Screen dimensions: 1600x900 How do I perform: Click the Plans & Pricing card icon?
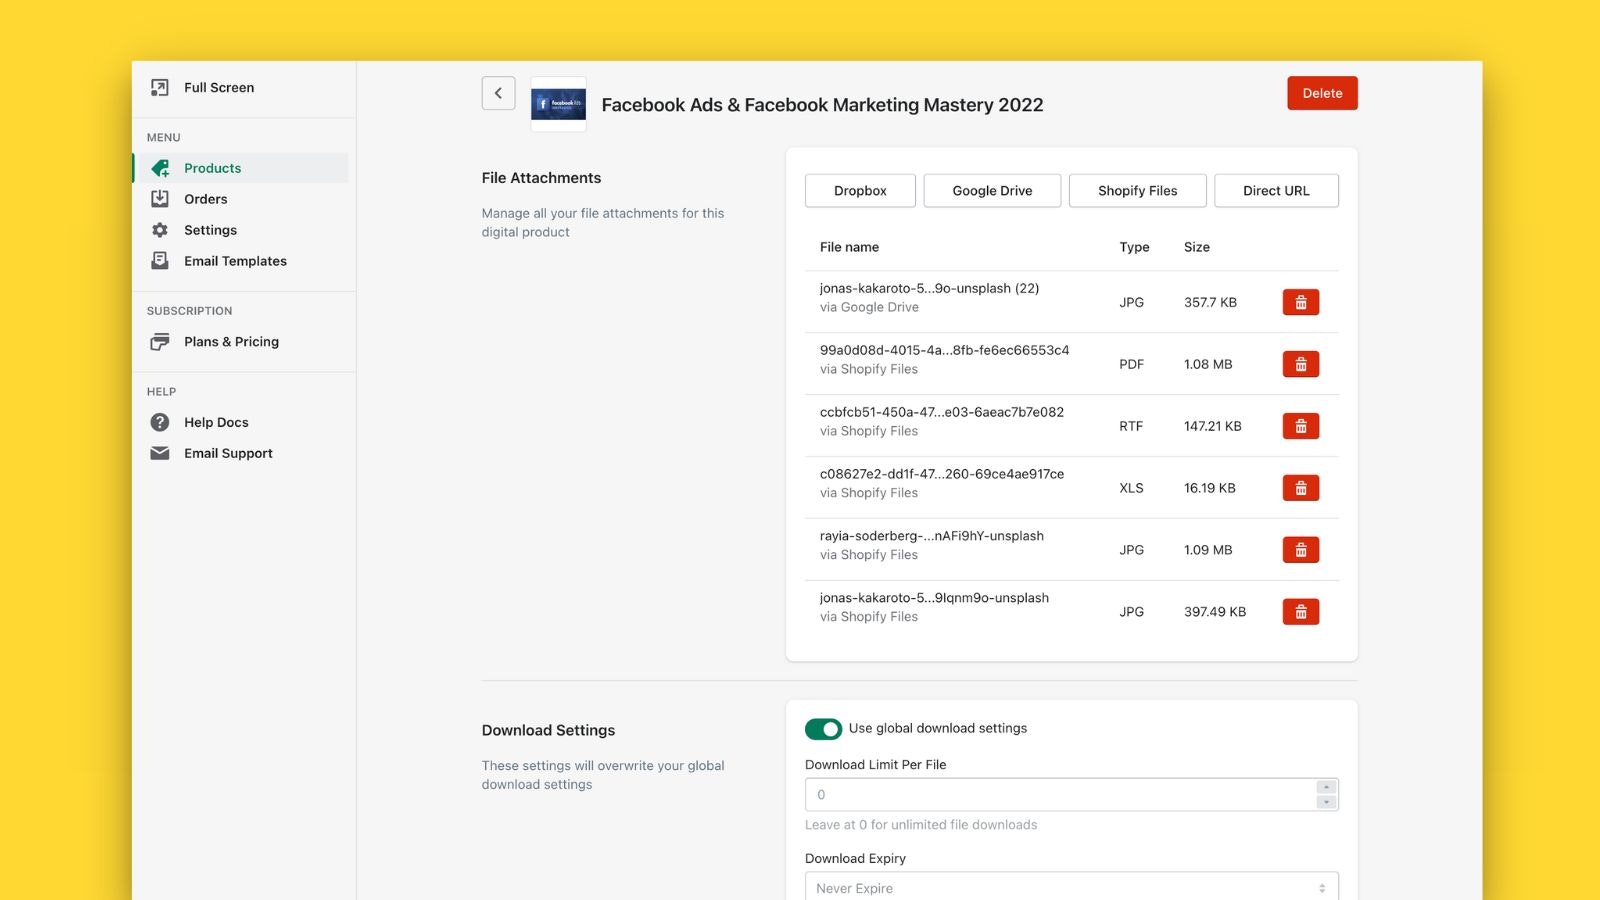pyautogui.click(x=160, y=342)
